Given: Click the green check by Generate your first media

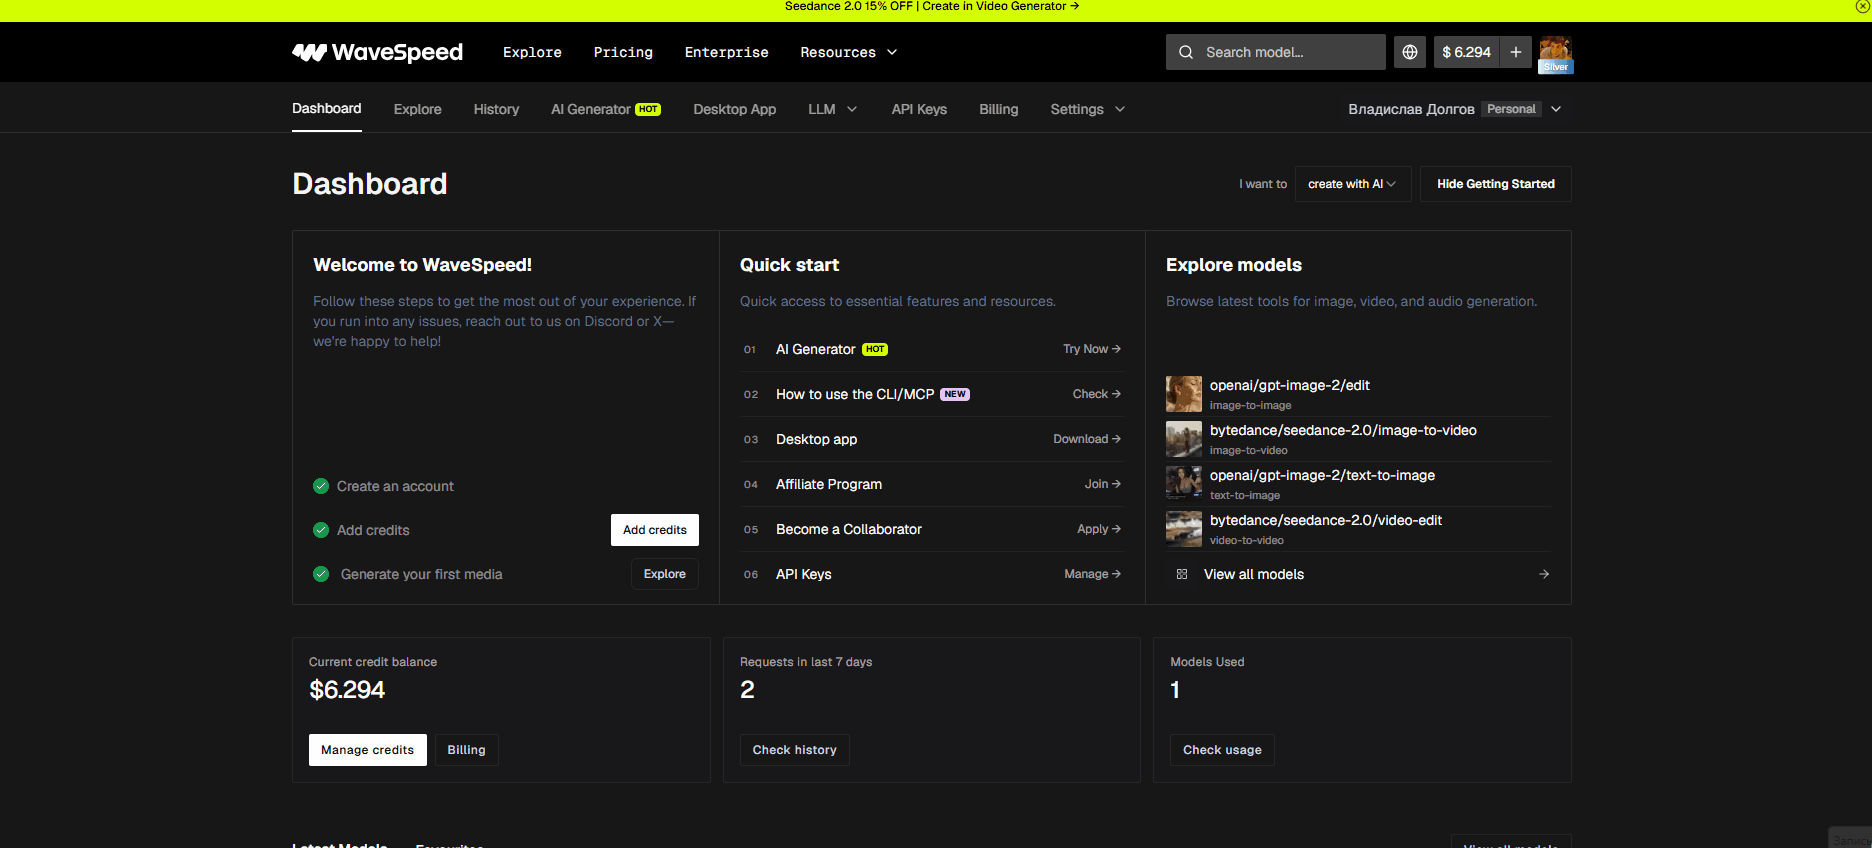Looking at the screenshot, I should (321, 574).
